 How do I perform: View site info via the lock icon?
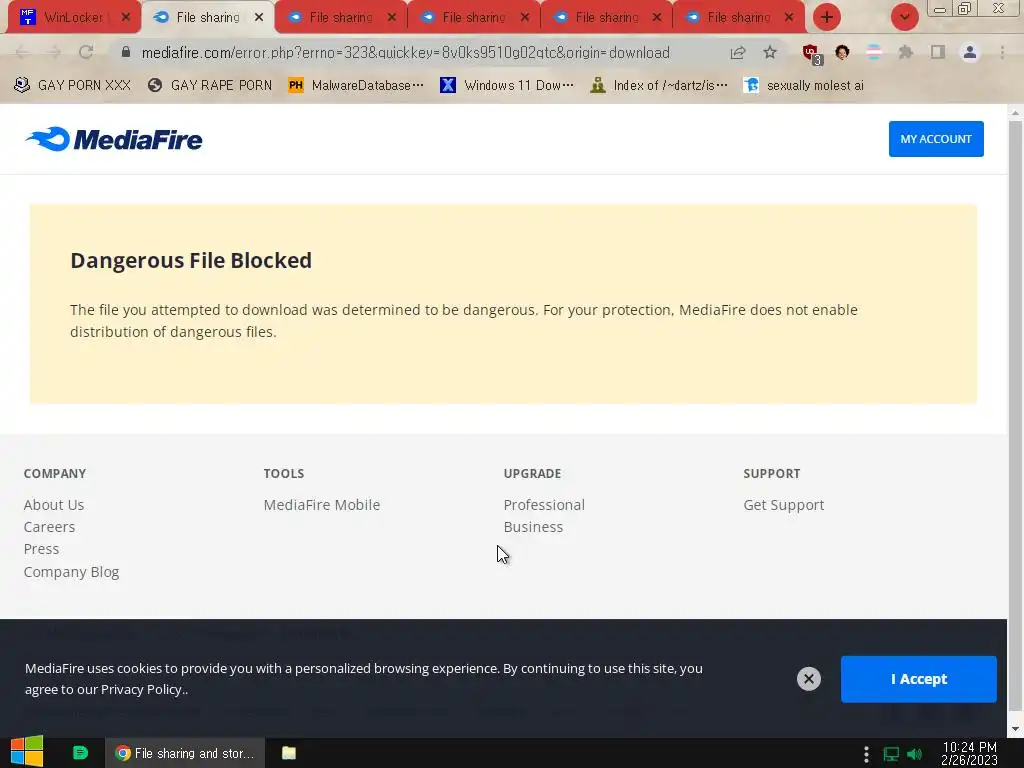point(126,52)
